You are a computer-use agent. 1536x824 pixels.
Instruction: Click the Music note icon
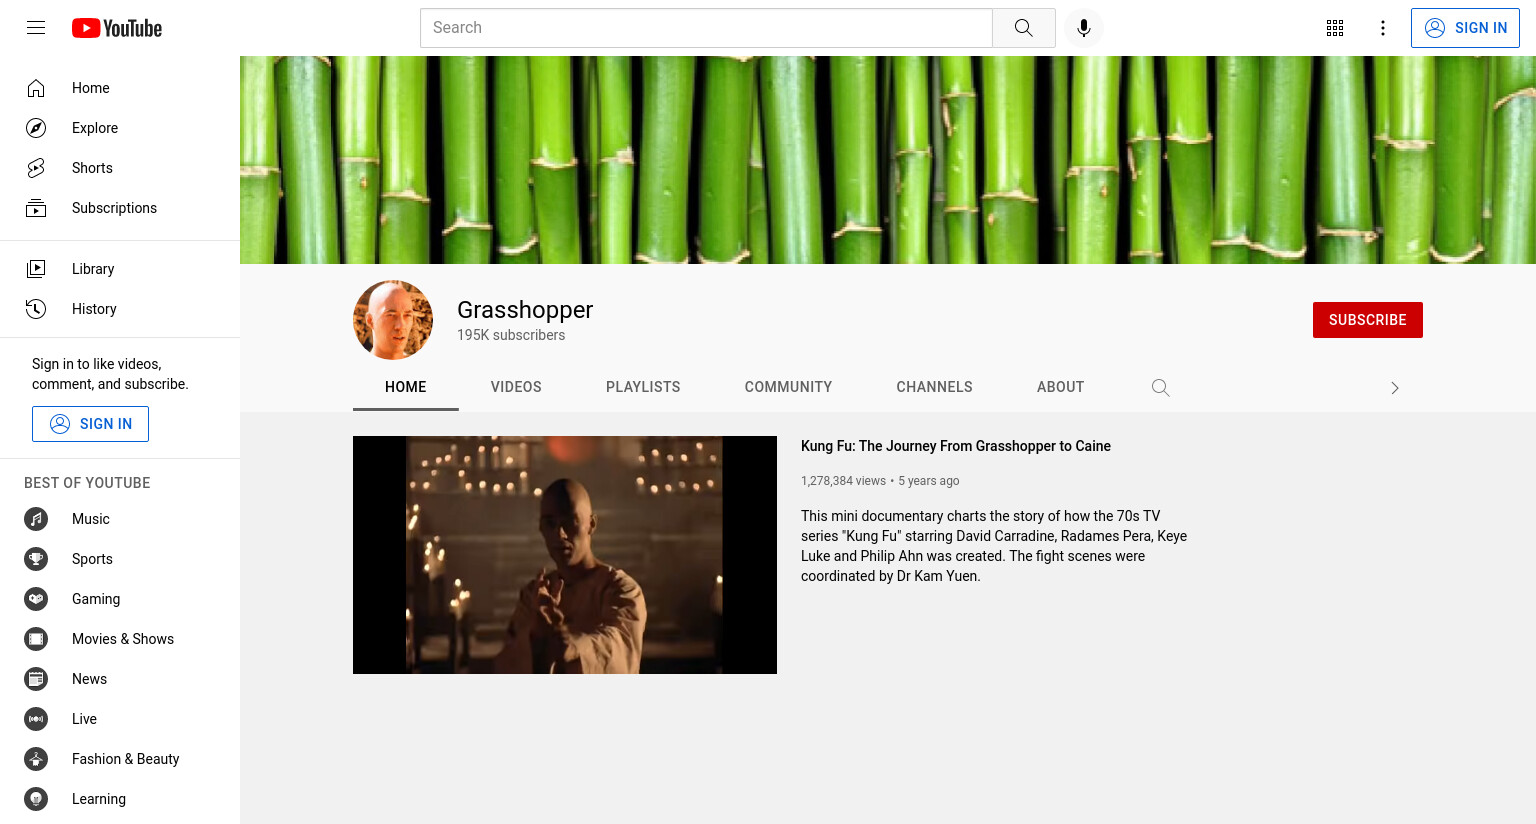pyautogui.click(x=36, y=519)
